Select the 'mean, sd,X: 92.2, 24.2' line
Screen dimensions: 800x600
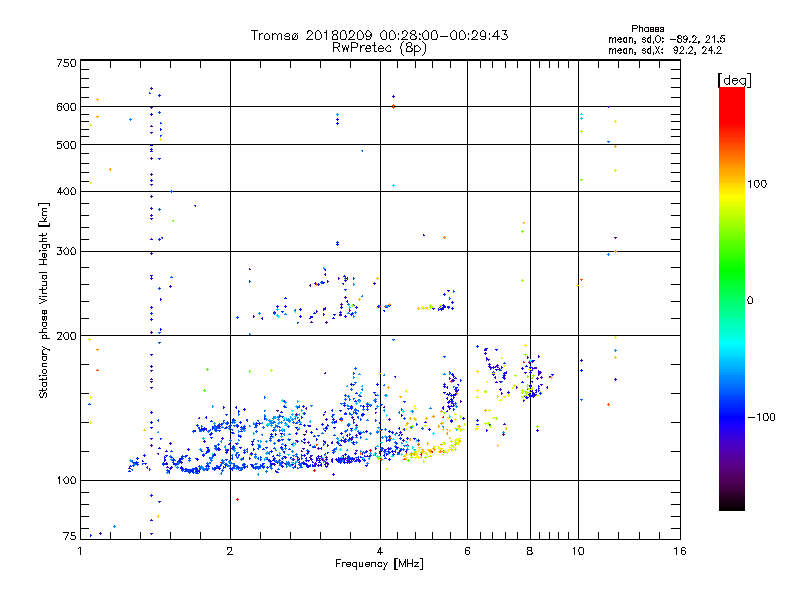pyautogui.click(x=665, y=50)
